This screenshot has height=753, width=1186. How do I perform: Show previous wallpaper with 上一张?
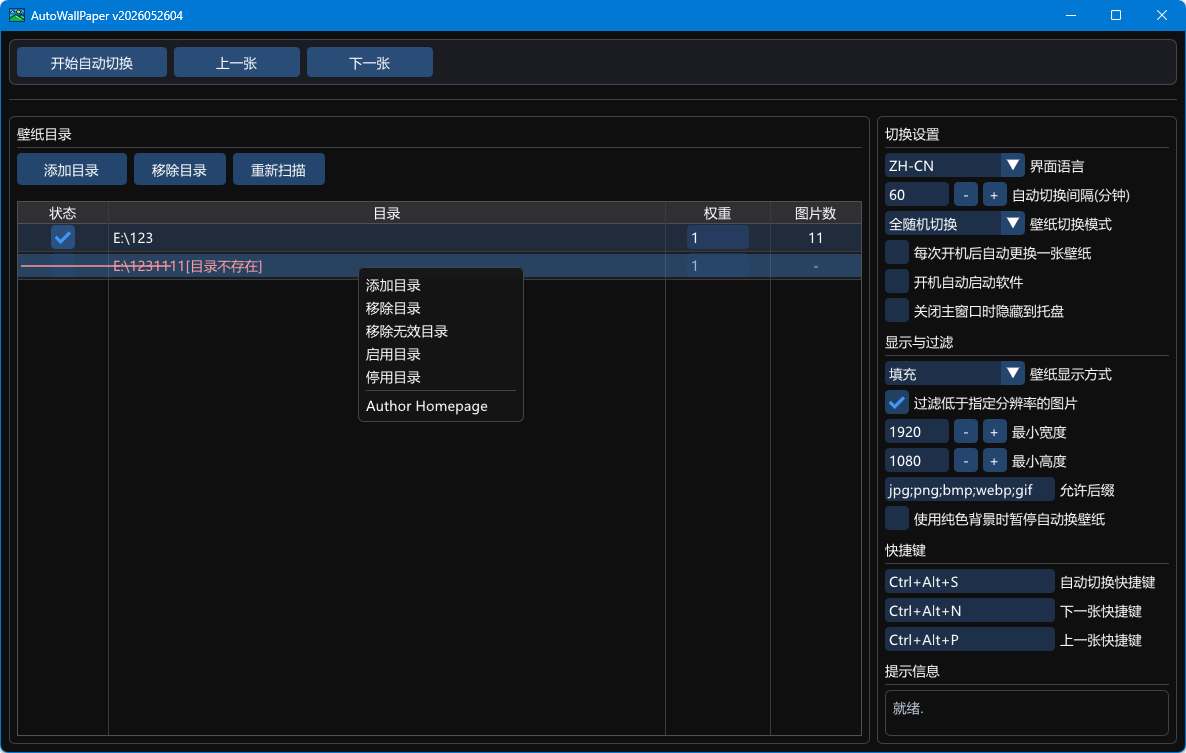(237, 63)
